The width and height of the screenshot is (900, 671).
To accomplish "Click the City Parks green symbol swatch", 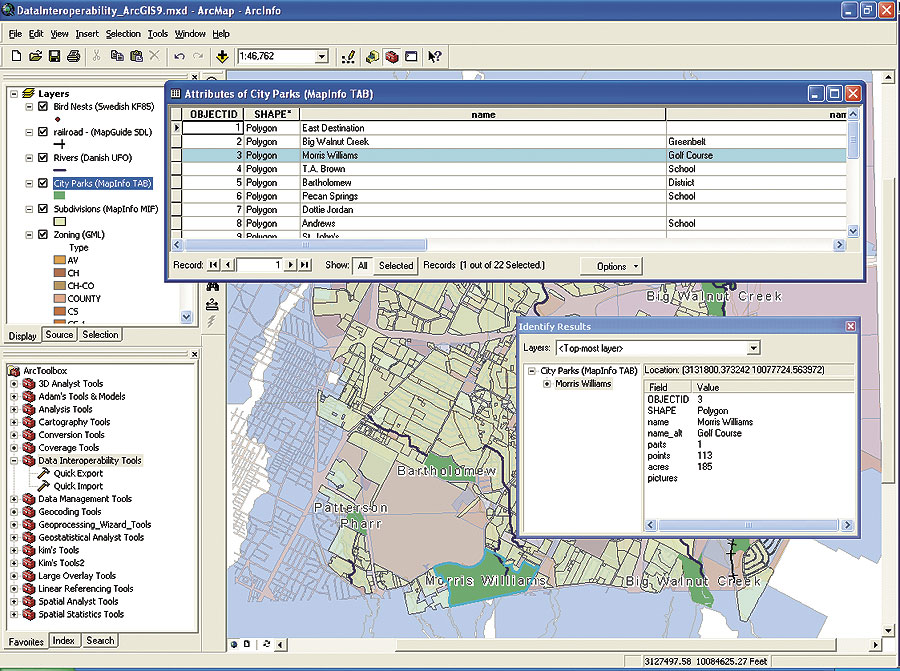I will [59, 196].
